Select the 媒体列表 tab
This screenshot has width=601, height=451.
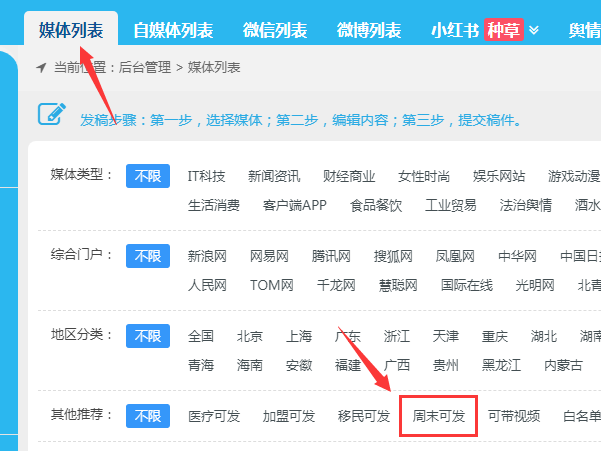(x=71, y=30)
